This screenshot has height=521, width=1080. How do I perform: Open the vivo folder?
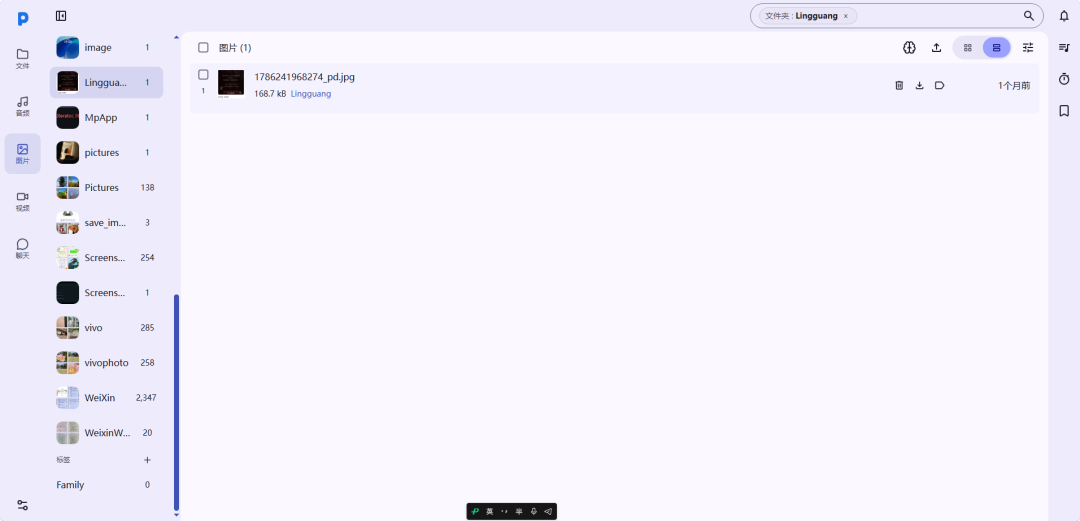pyautogui.click(x=106, y=327)
